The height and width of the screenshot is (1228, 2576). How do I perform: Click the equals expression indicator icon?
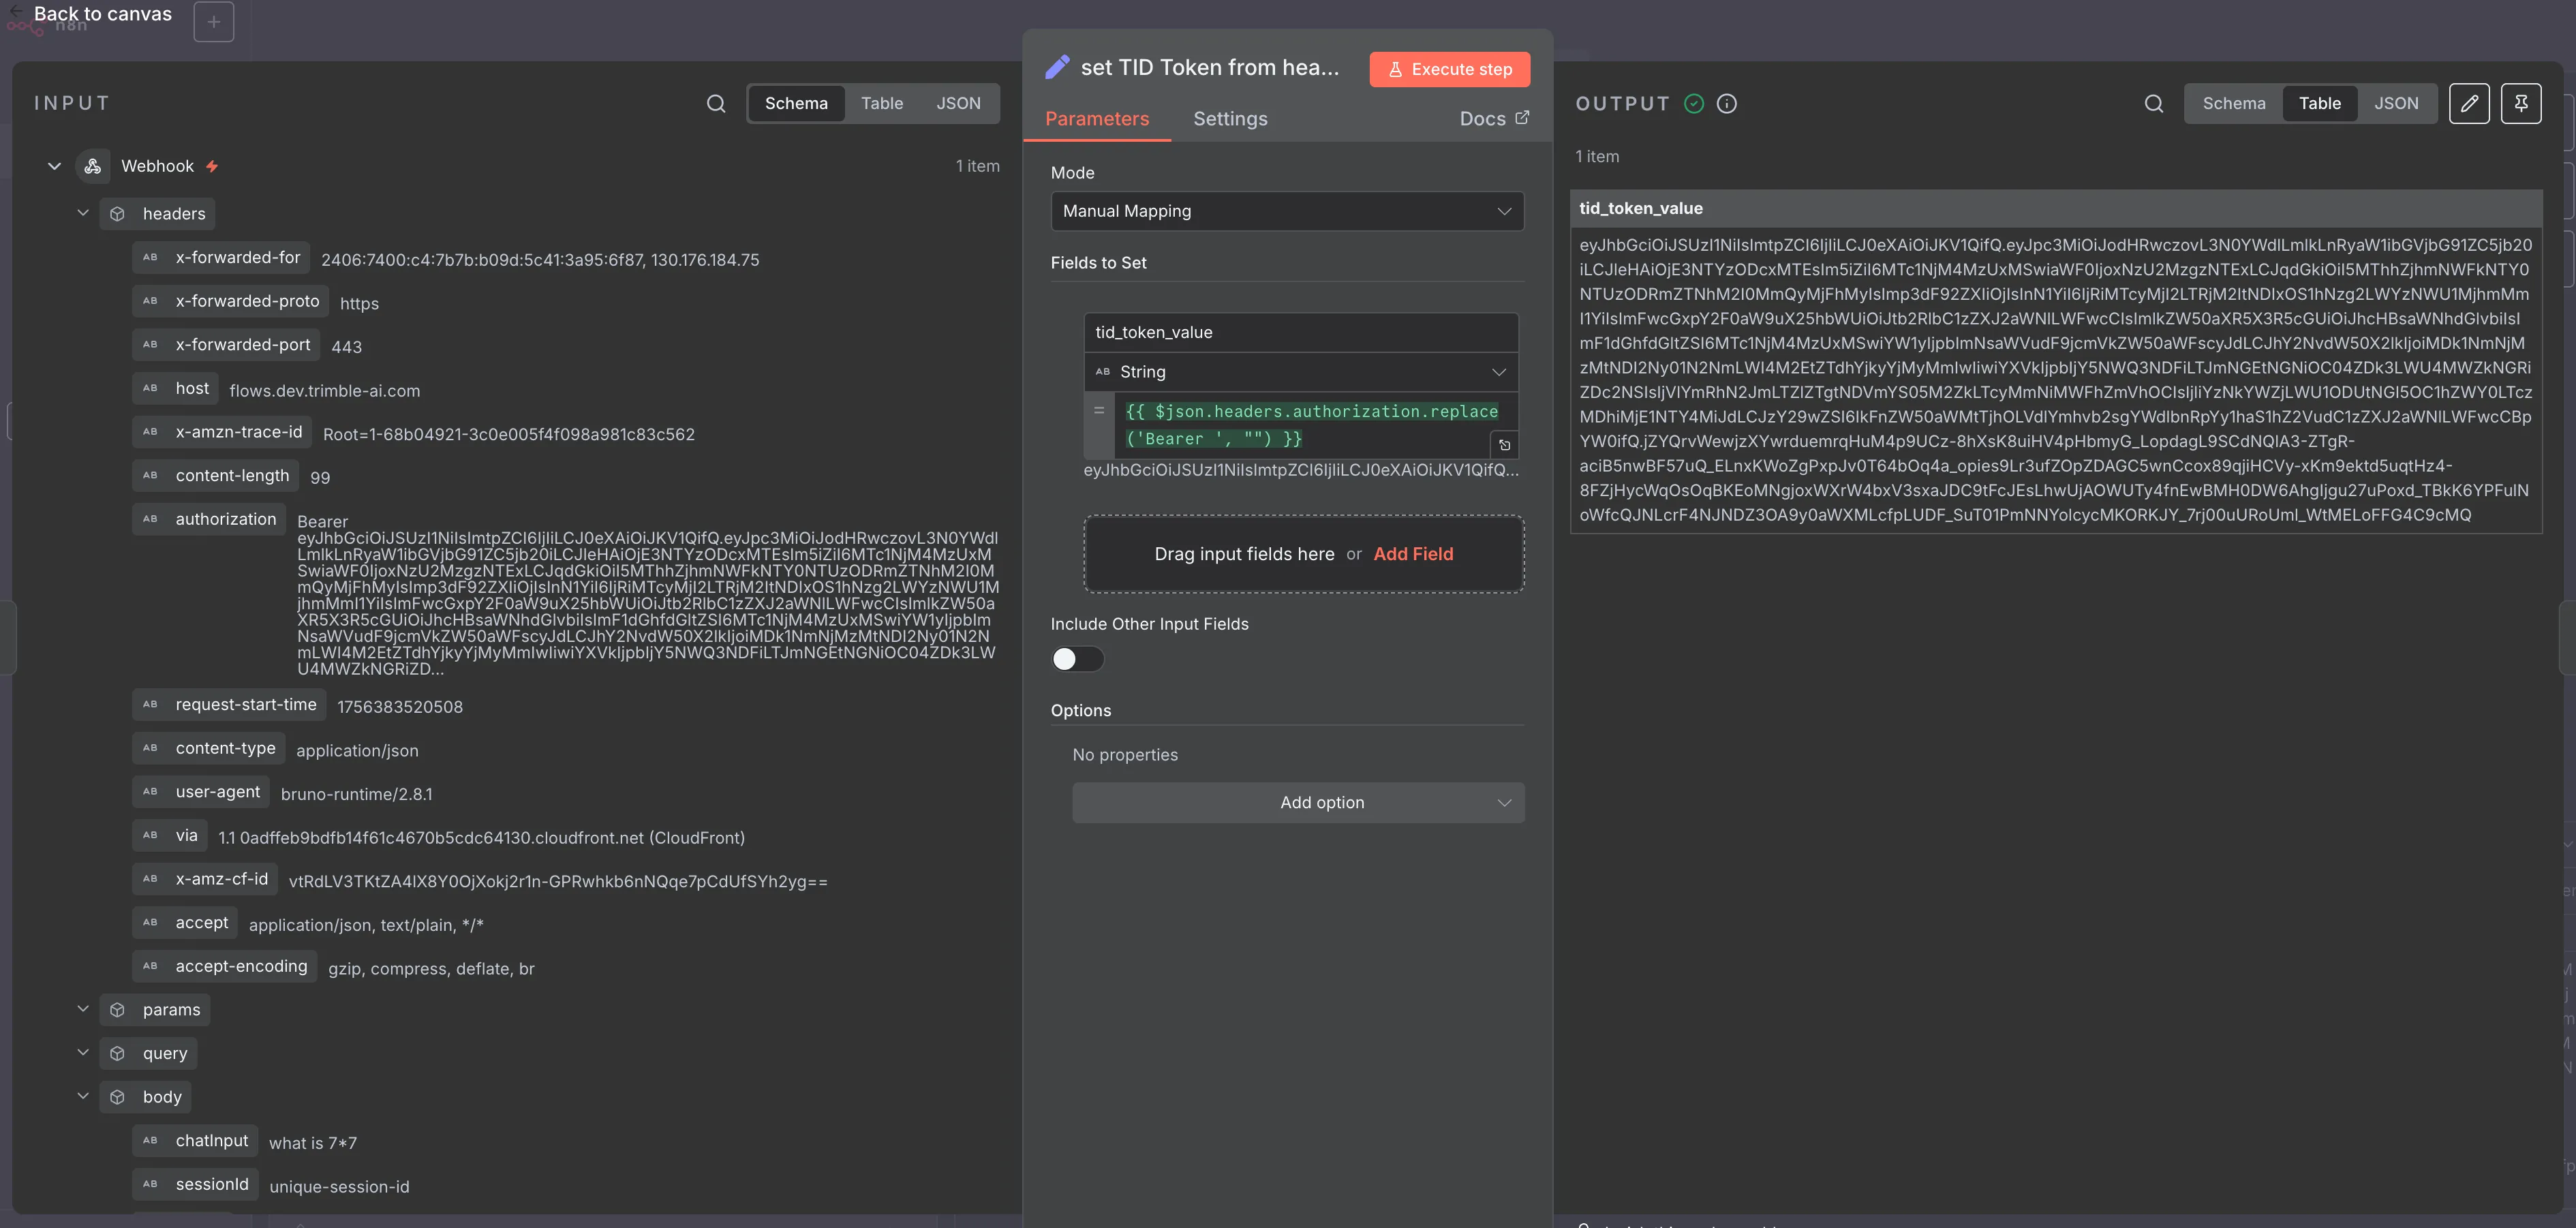(x=1099, y=411)
